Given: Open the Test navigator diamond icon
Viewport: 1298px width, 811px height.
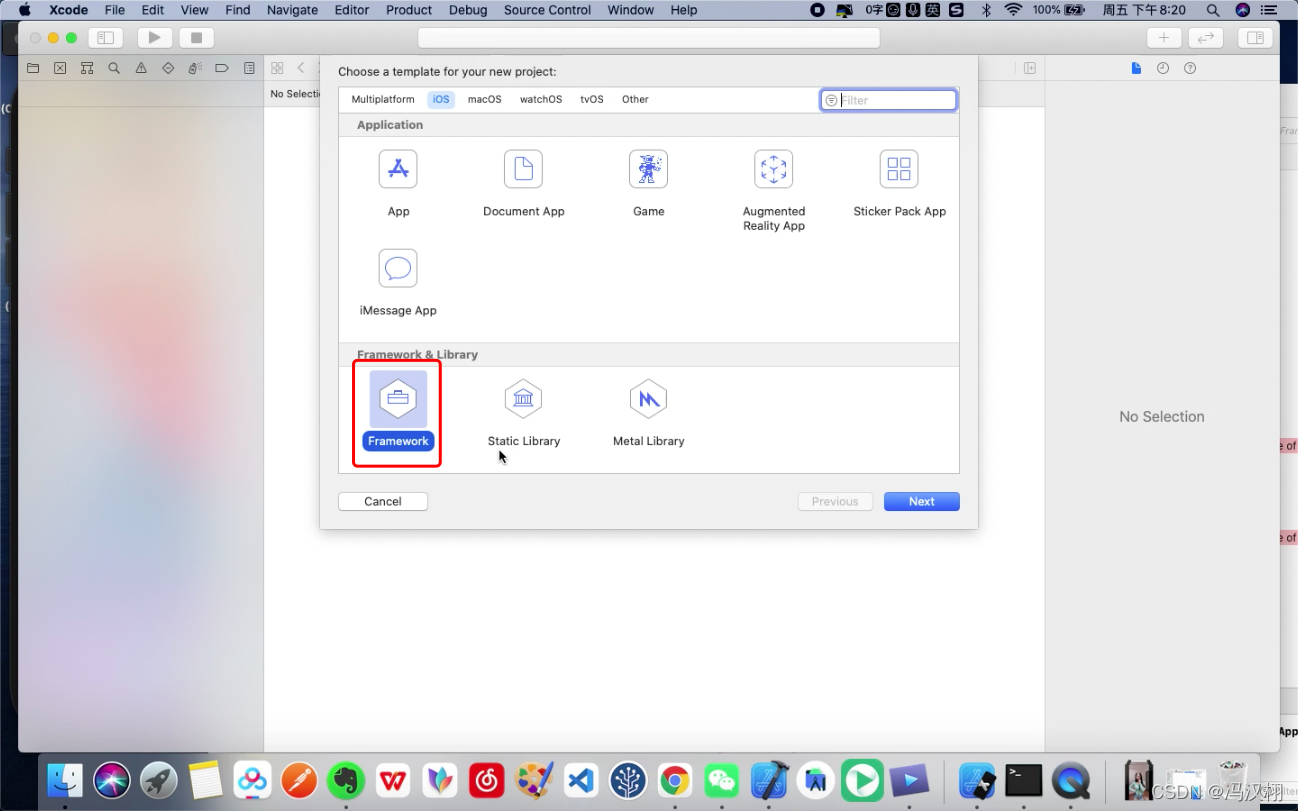Looking at the screenshot, I should (168, 68).
